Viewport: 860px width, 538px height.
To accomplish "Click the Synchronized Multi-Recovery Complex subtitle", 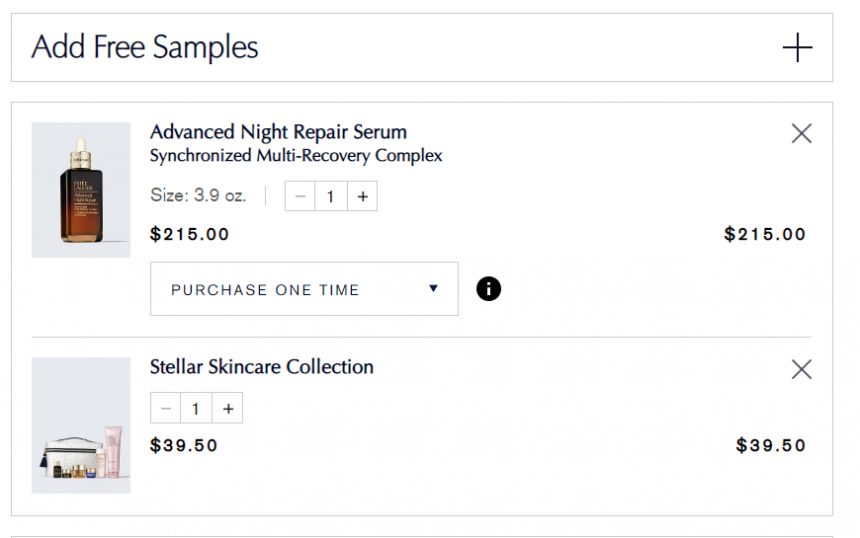I will coord(296,156).
